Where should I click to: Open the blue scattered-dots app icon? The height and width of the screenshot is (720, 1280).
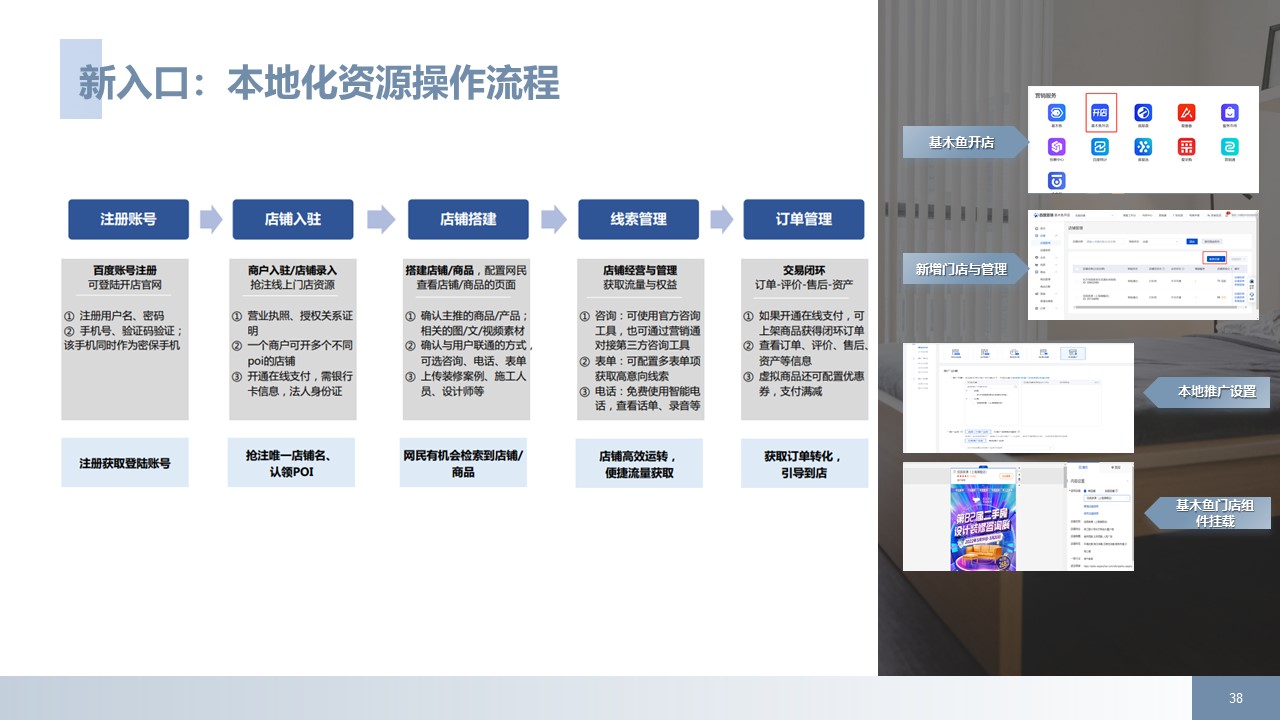pos(1143,147)
